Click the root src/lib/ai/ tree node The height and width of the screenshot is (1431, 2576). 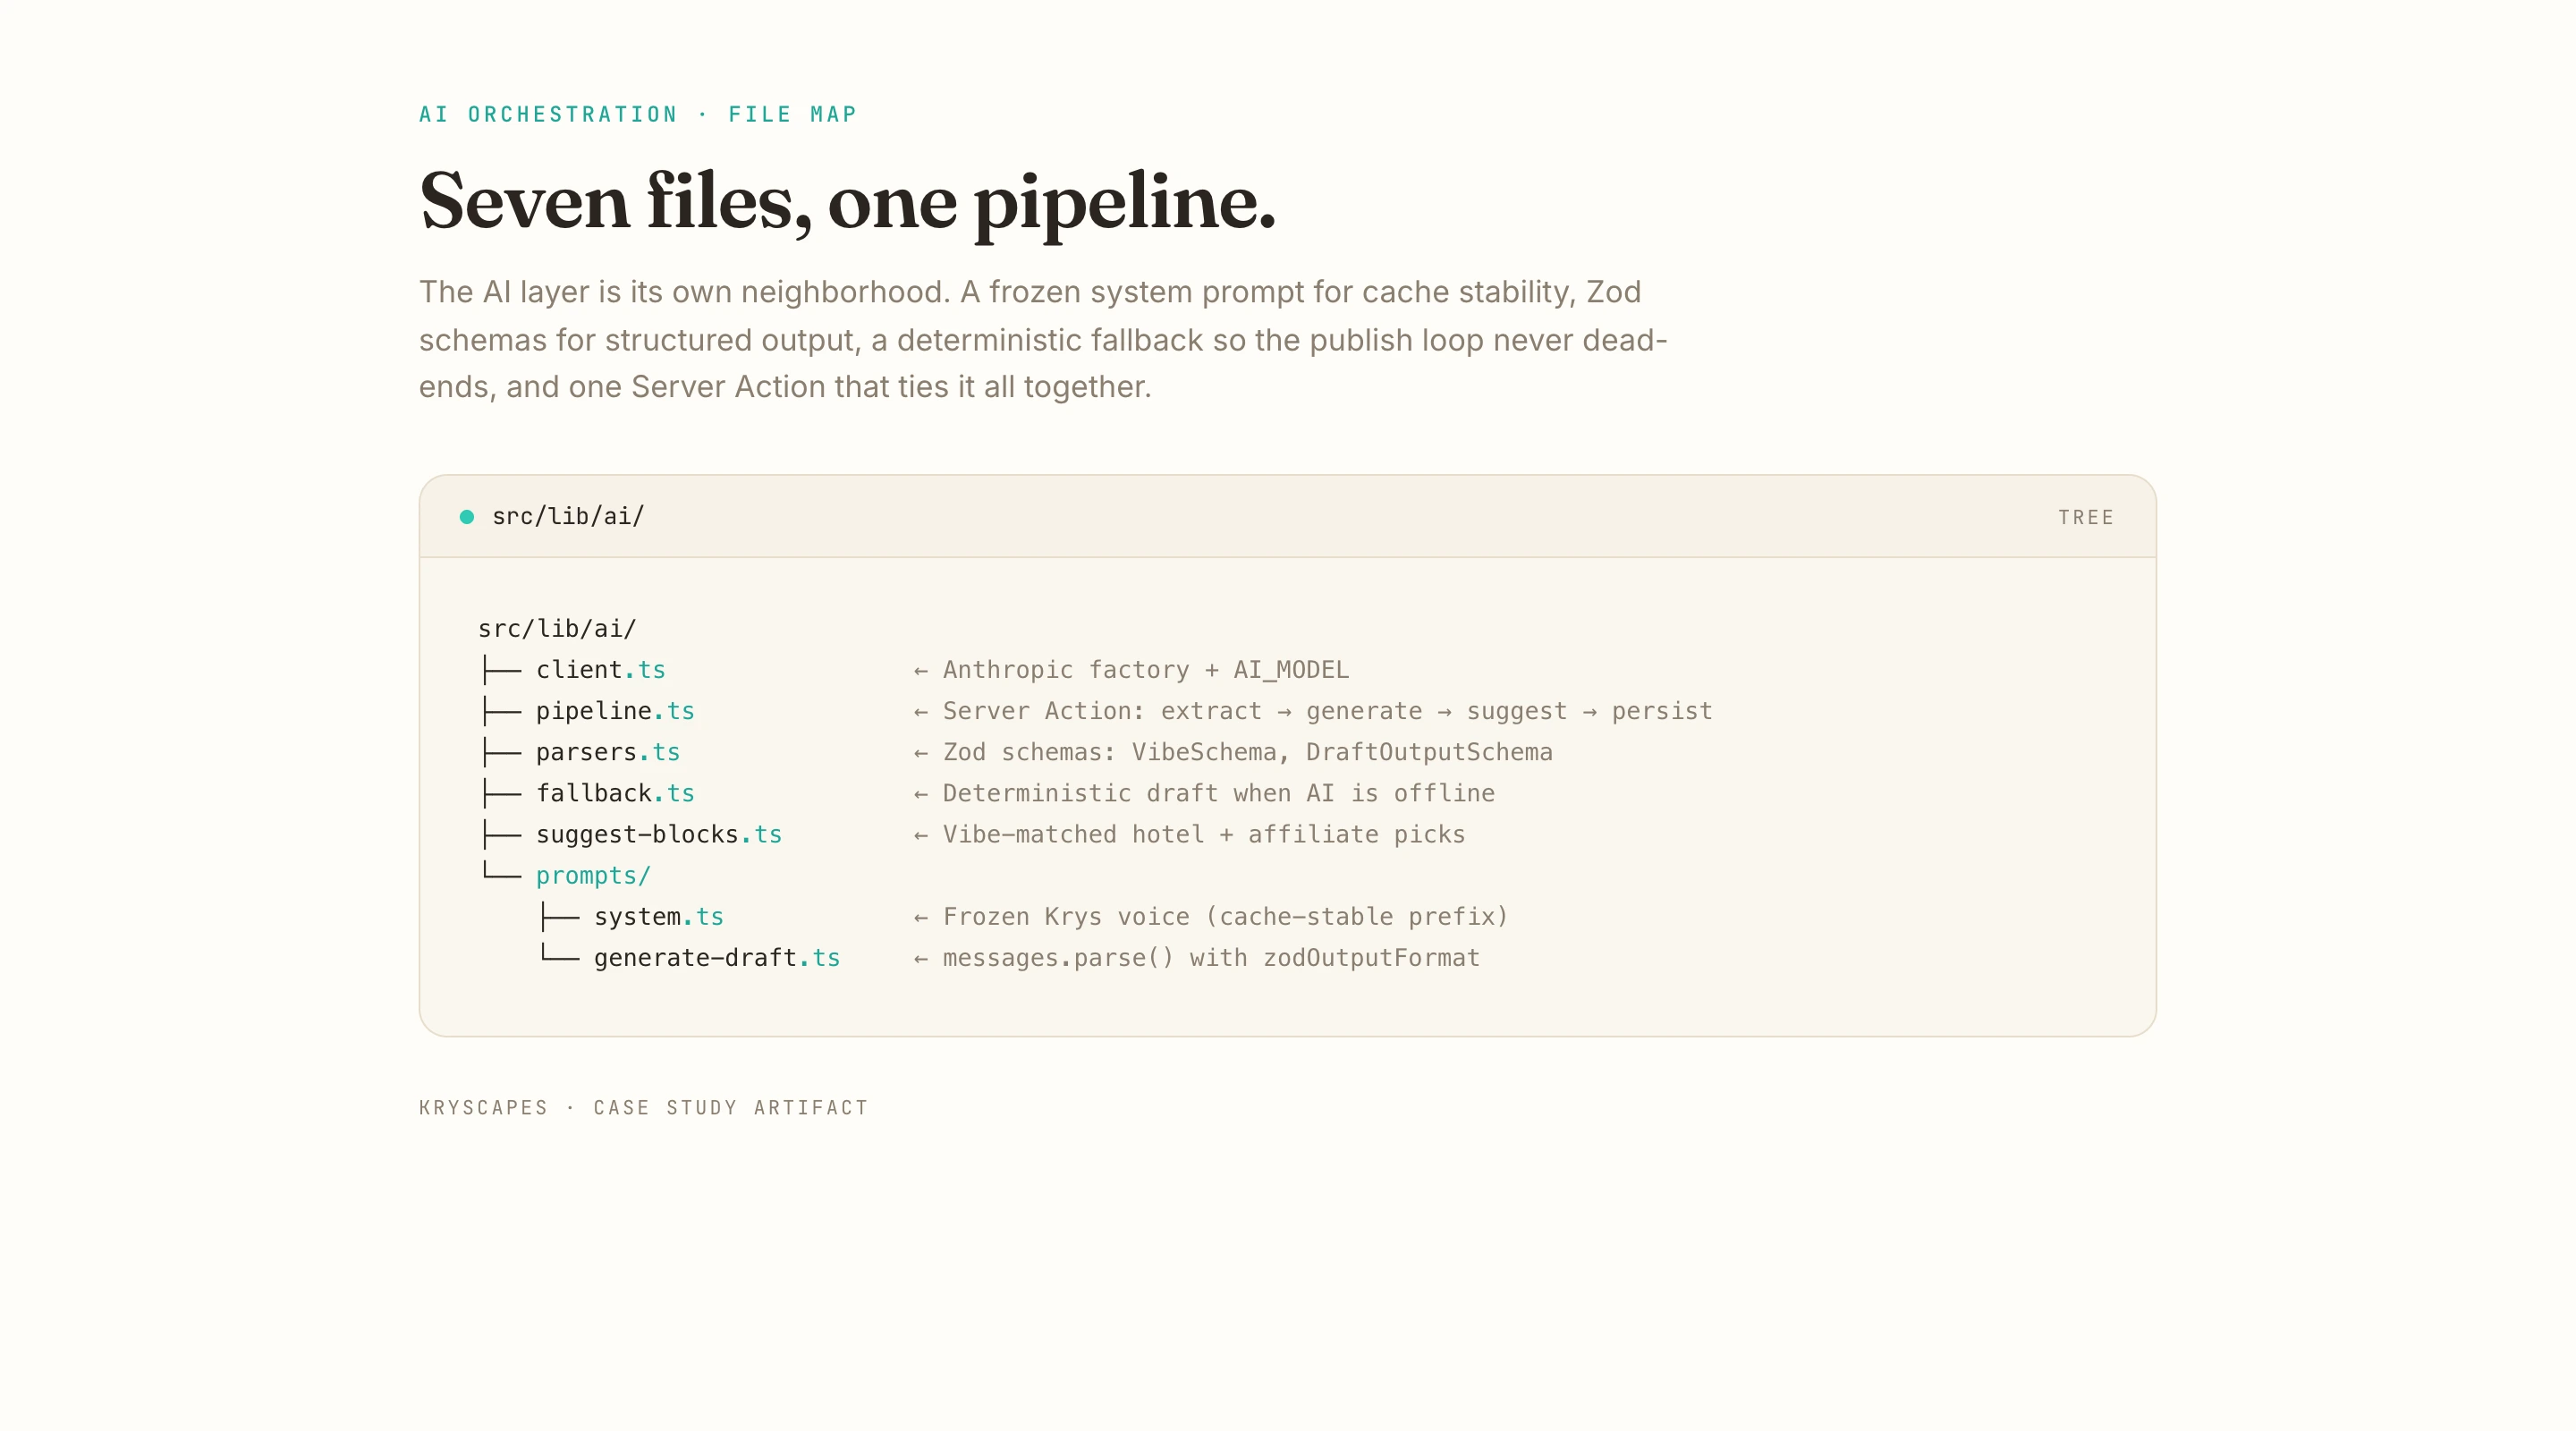coord(557,629)
